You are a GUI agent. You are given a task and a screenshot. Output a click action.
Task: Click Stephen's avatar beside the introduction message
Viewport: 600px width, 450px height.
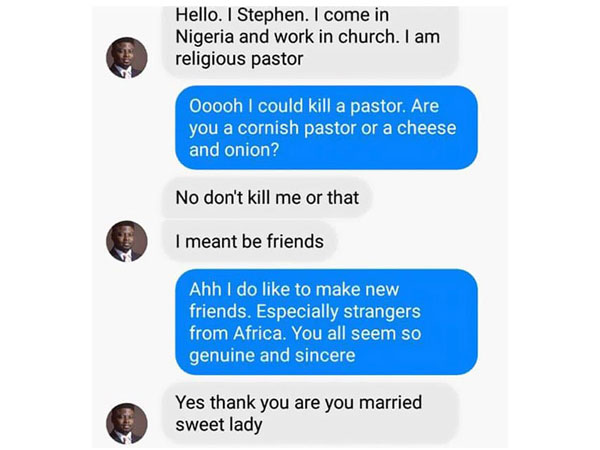(127, 58)
